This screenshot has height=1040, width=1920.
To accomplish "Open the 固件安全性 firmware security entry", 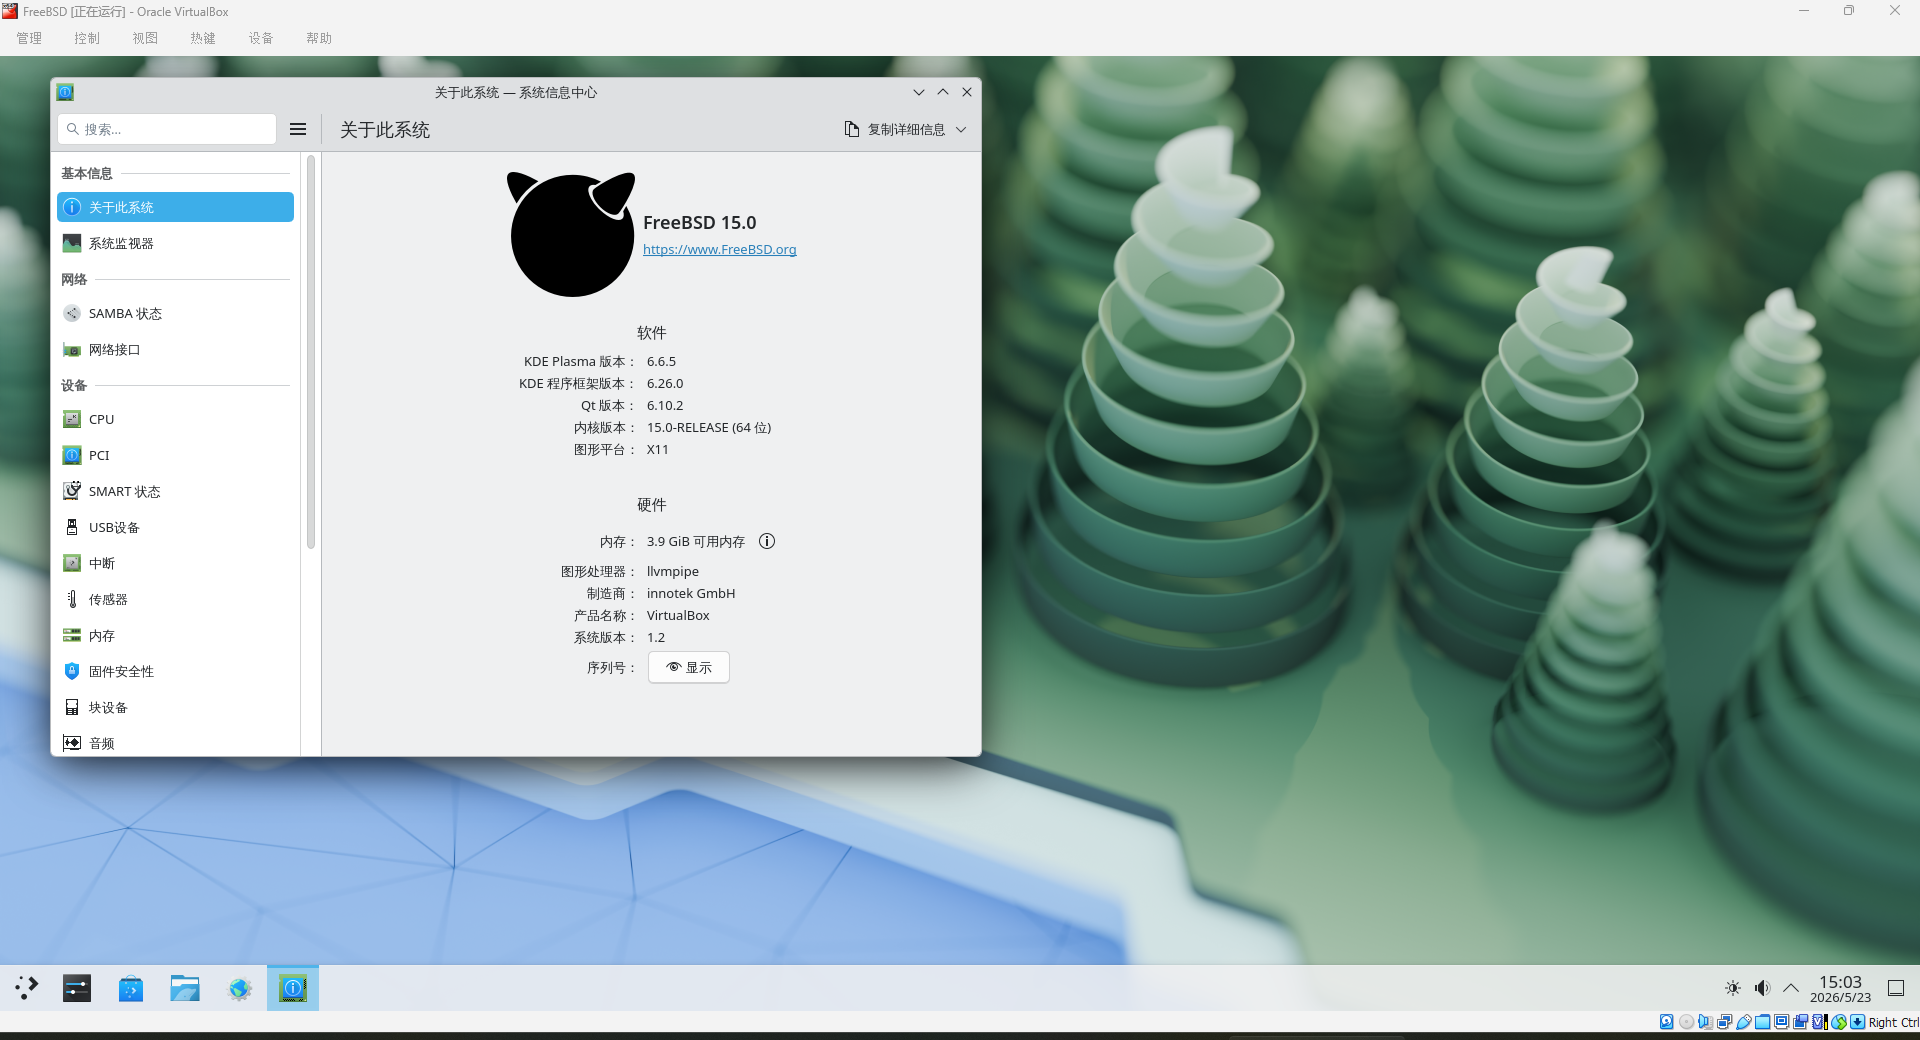I will (x=175, y=671).
